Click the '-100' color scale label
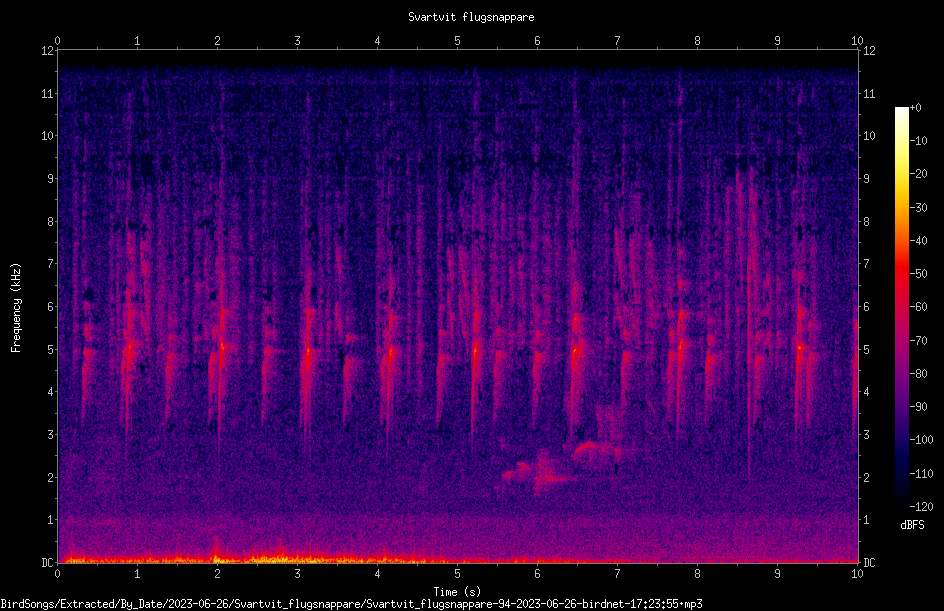The height and width of the screenshot is (611, 944). coord(922,440)
